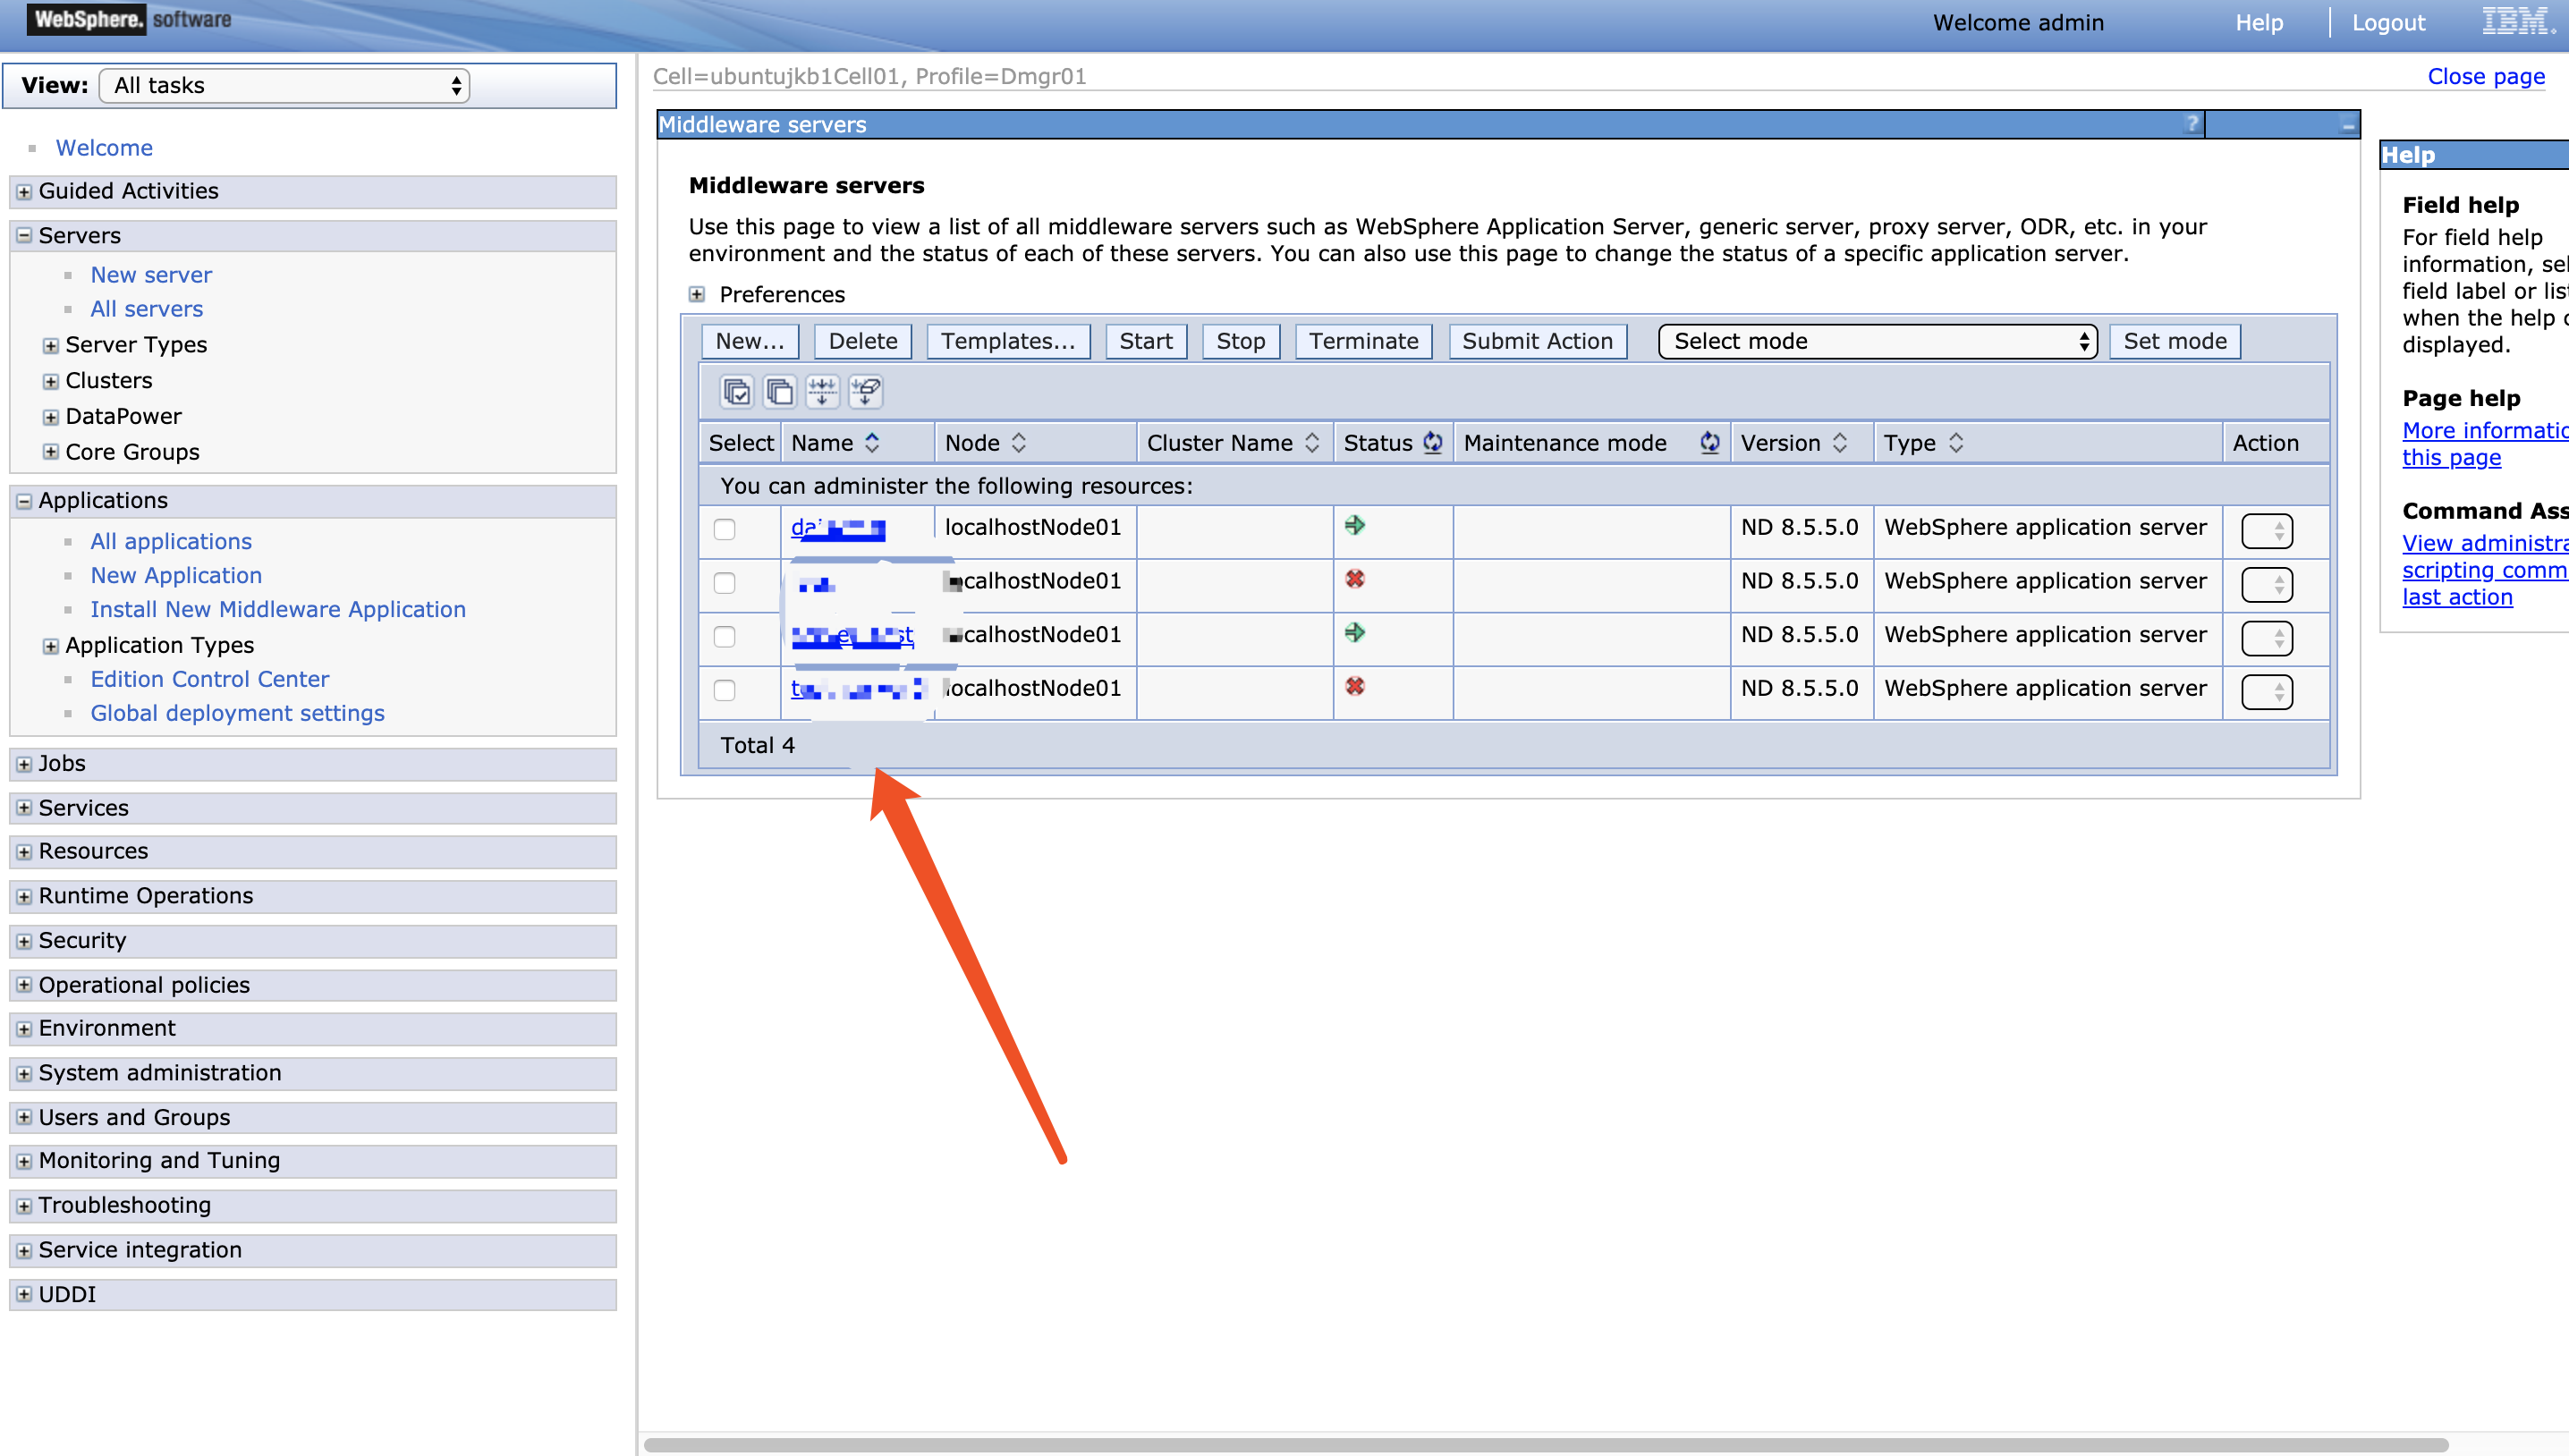
Task: Expand the Core Groups tree node
Action: [x=51, y=453]
